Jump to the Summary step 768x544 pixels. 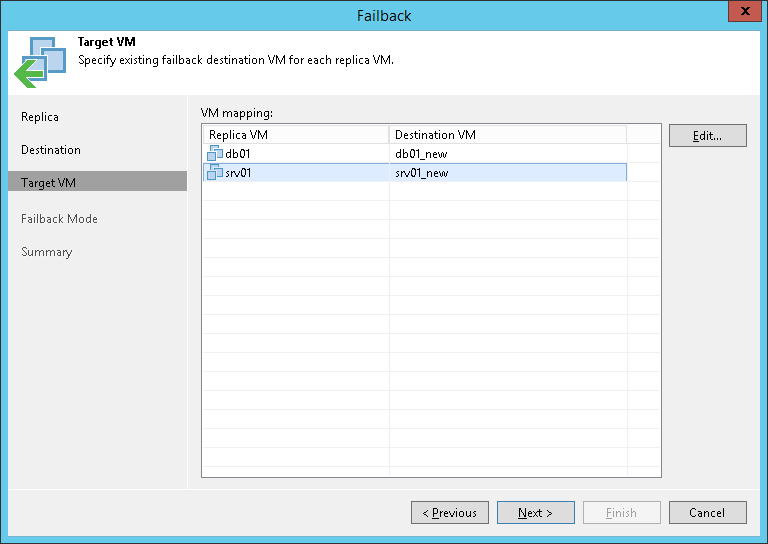tap(47, 252)
